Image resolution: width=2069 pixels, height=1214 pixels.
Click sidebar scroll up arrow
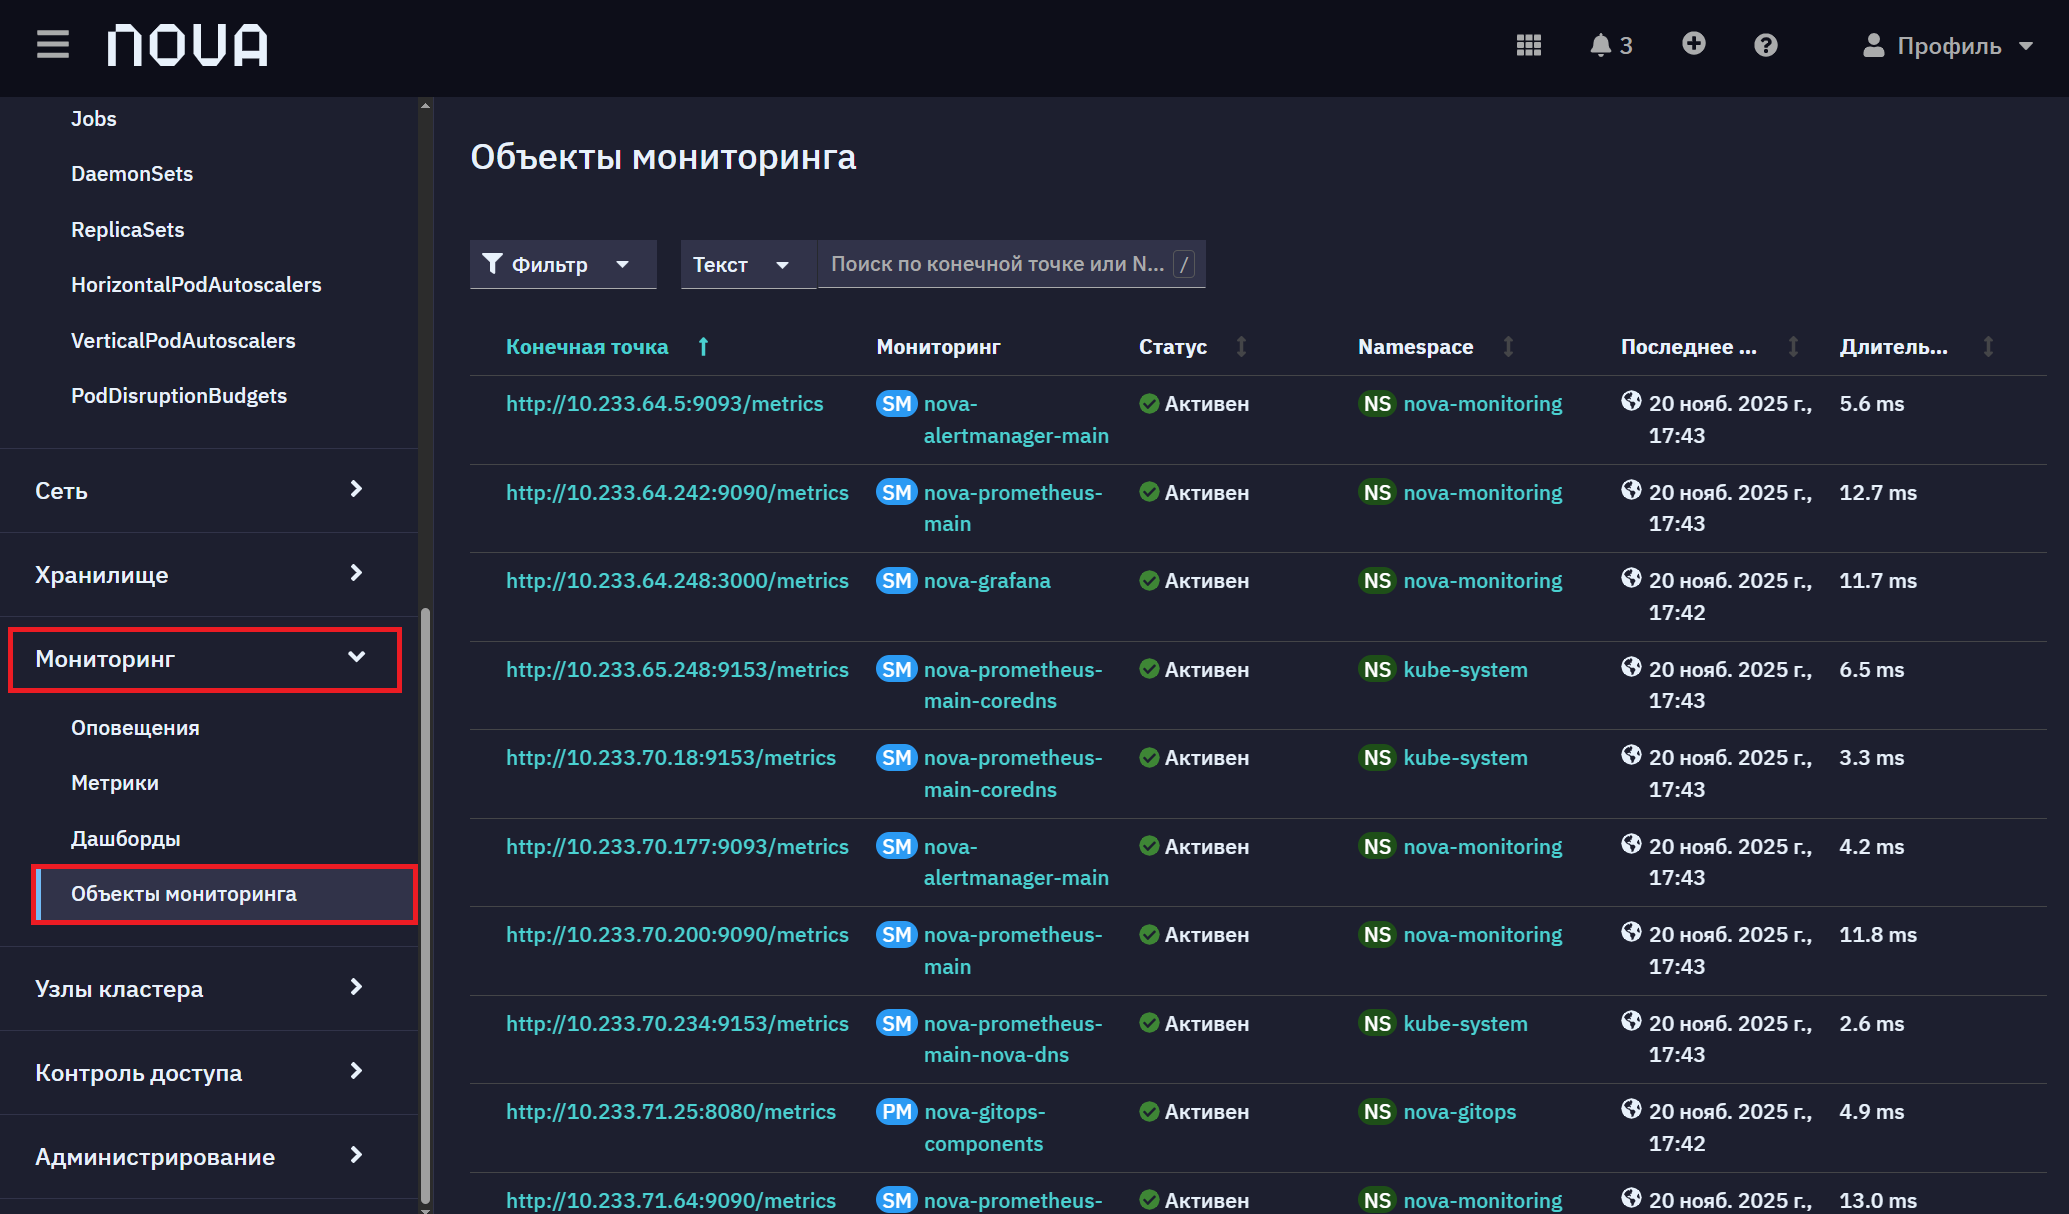(425, 105)
